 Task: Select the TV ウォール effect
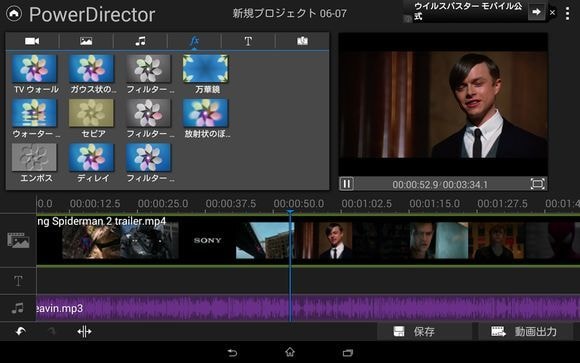point(35,74)
